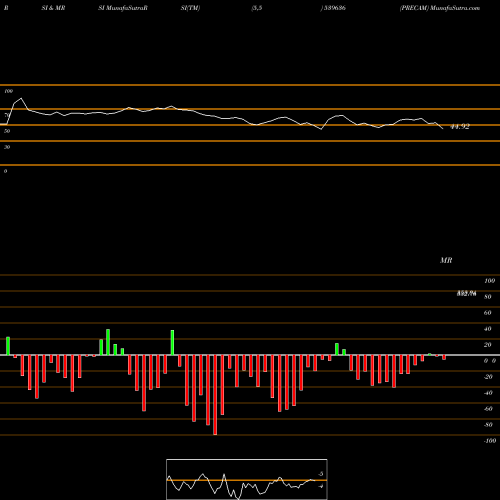The width and height of the screenshot is (500, 500).
Task: Click the -20 label on the MR axis
Action: click(x=488, y=377)
